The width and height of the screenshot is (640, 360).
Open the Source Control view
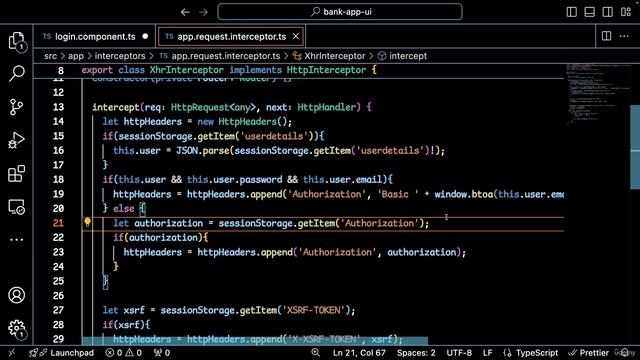tap(17, 107)
